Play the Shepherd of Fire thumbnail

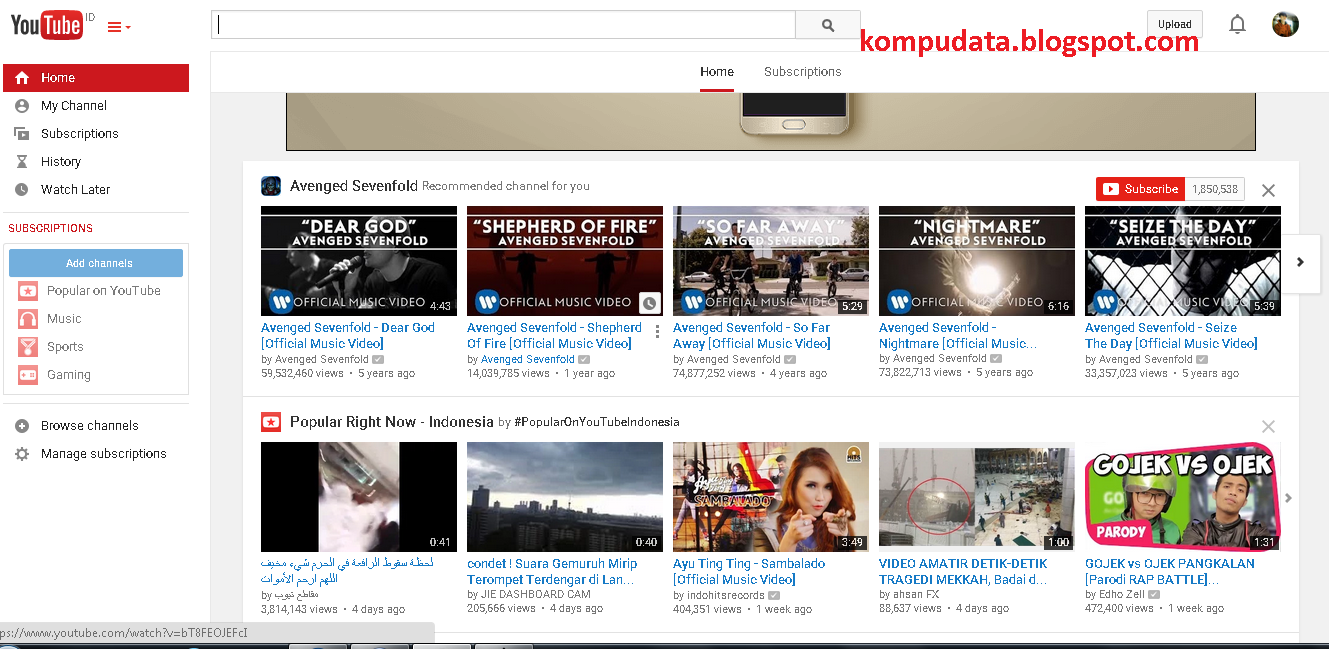coord(565,261)
